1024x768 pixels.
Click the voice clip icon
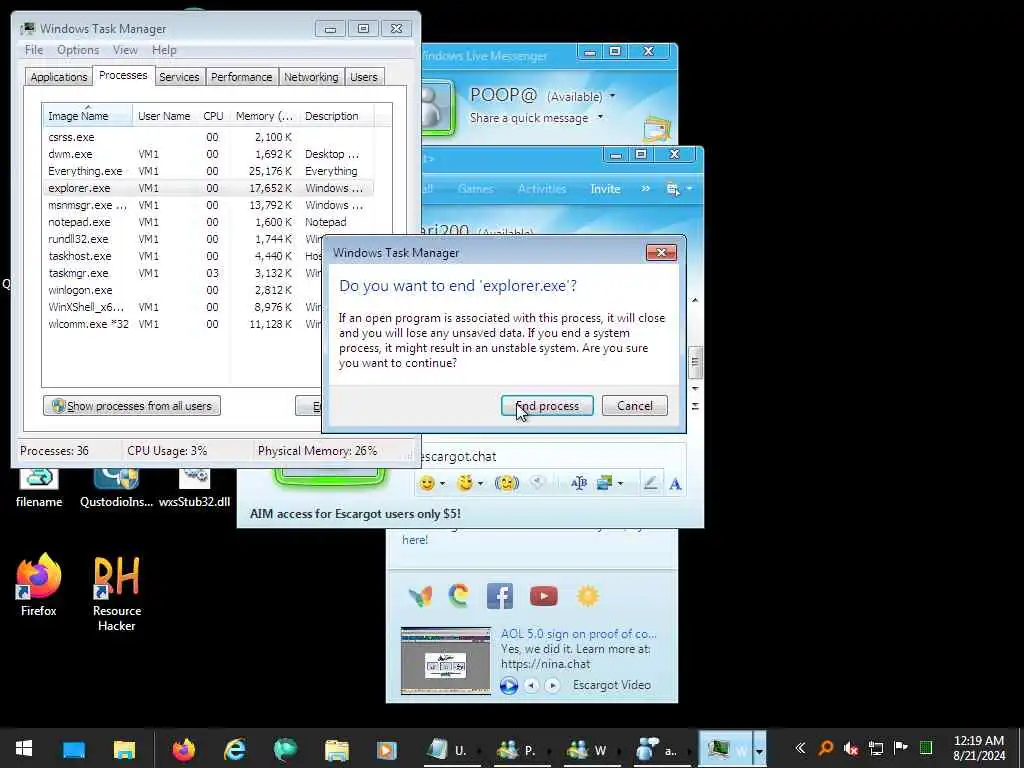point(537,483)
